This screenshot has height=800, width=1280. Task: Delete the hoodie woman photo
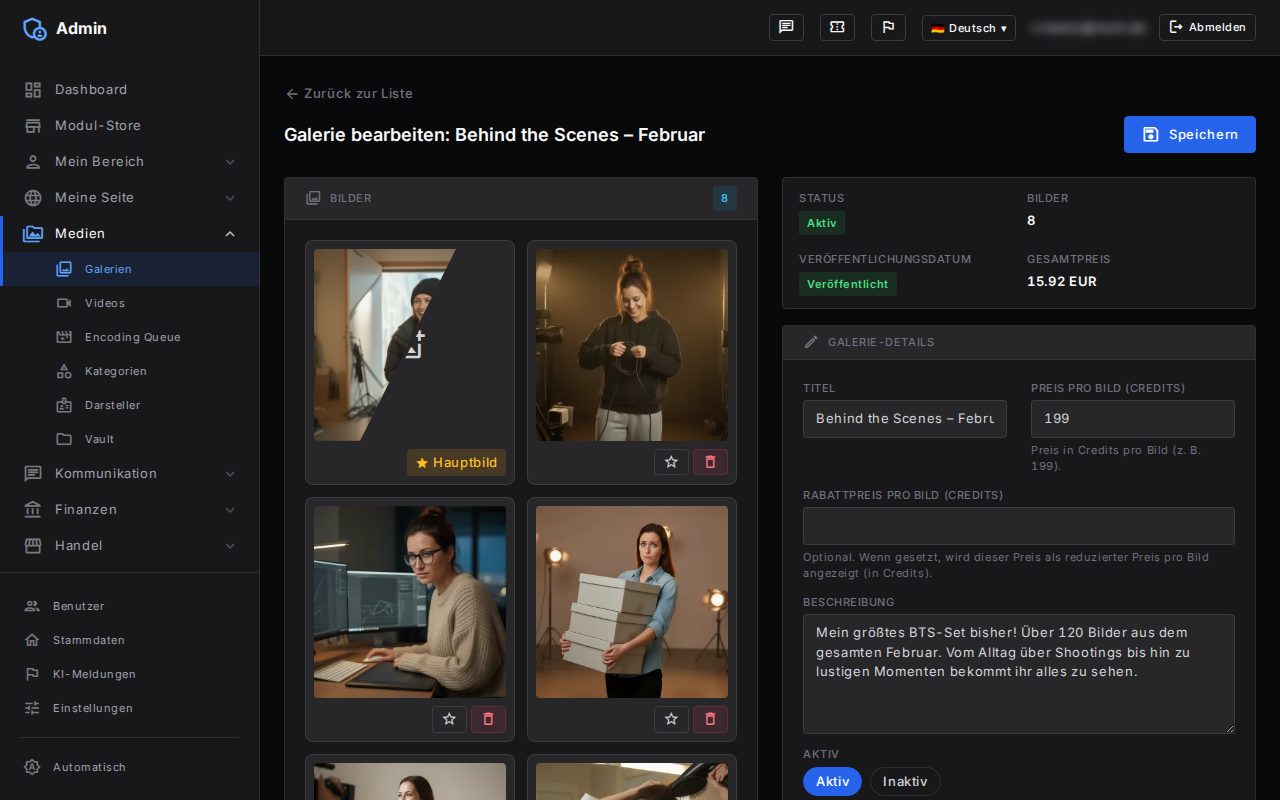[x=710, y=462]
